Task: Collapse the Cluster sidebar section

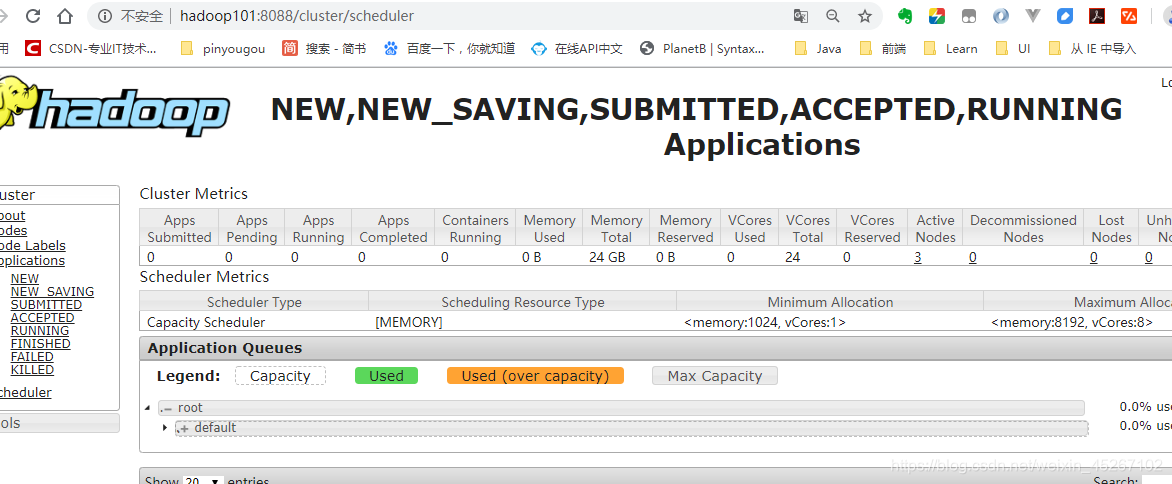Action: point(59,195)
